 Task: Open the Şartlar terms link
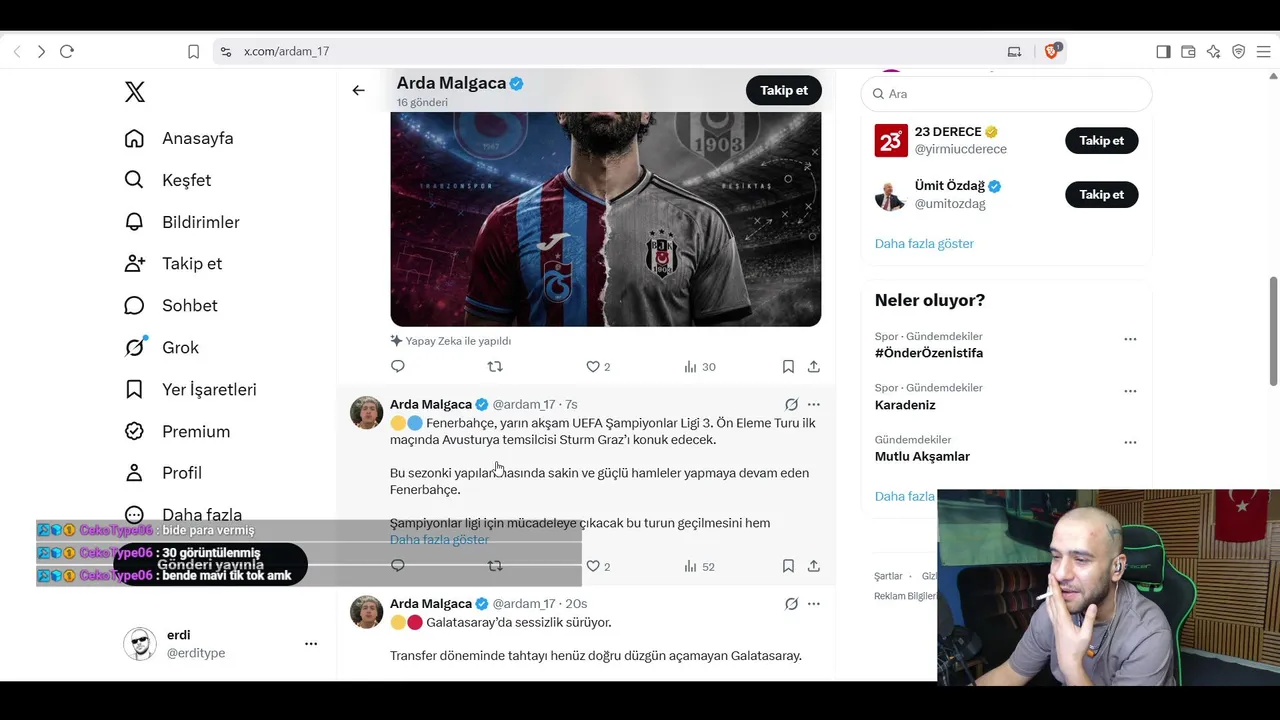click(888, 576)
